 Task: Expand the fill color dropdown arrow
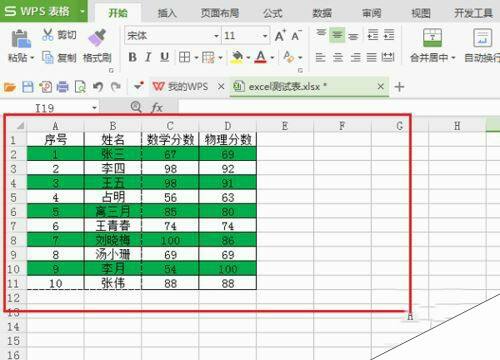[248, 58]
